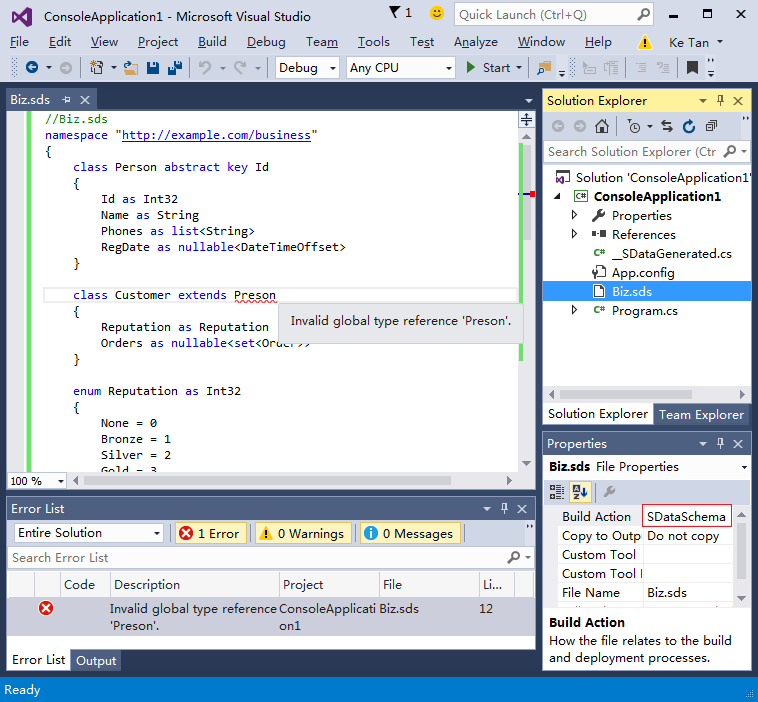Screen dimensions: 758x702
Task: Click the Solution Explorer horizontal scrollbar
Action: pyautogui.click(x=626, y=394)
